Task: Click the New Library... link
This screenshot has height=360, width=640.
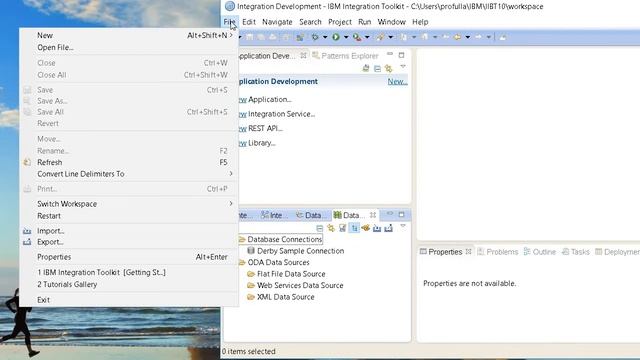Action: [257, 143]
